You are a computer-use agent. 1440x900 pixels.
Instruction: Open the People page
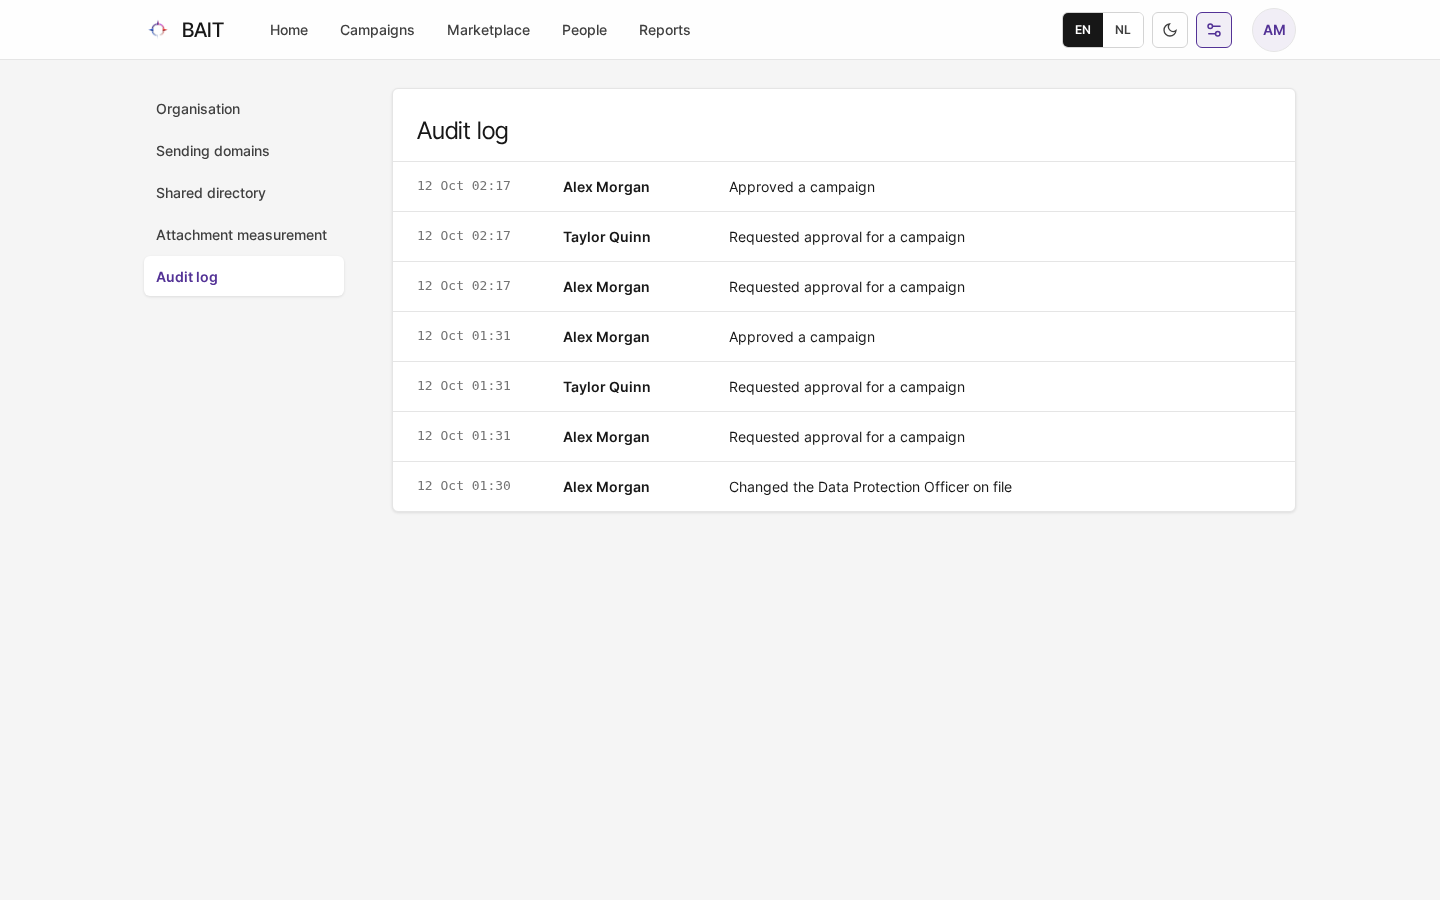coord(584,30)
